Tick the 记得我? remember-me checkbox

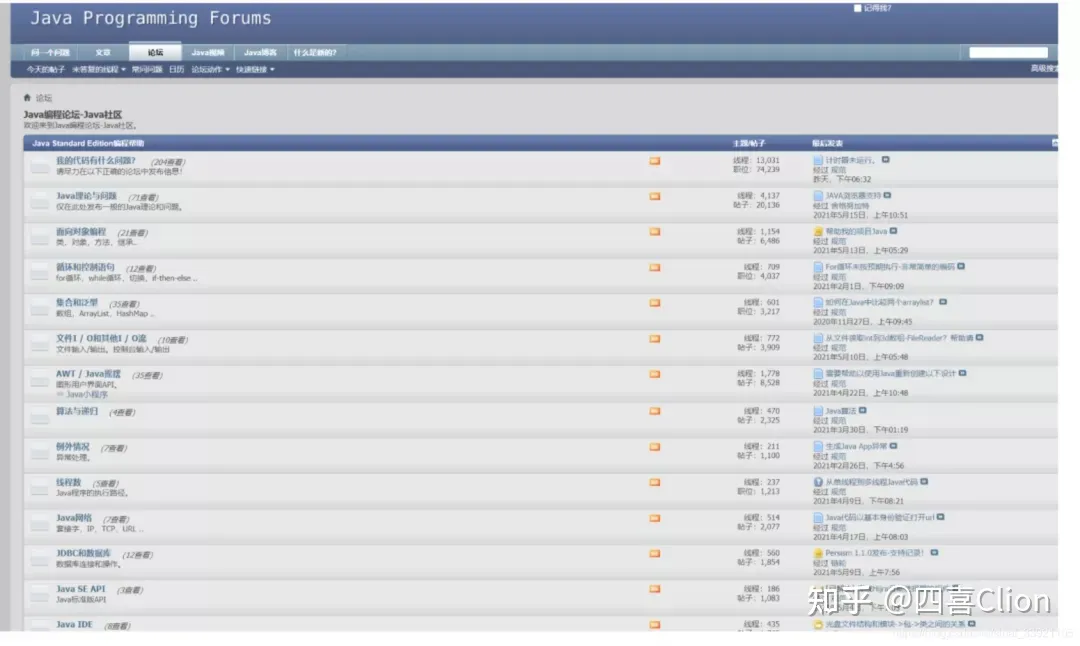click(x=858, y=8)
